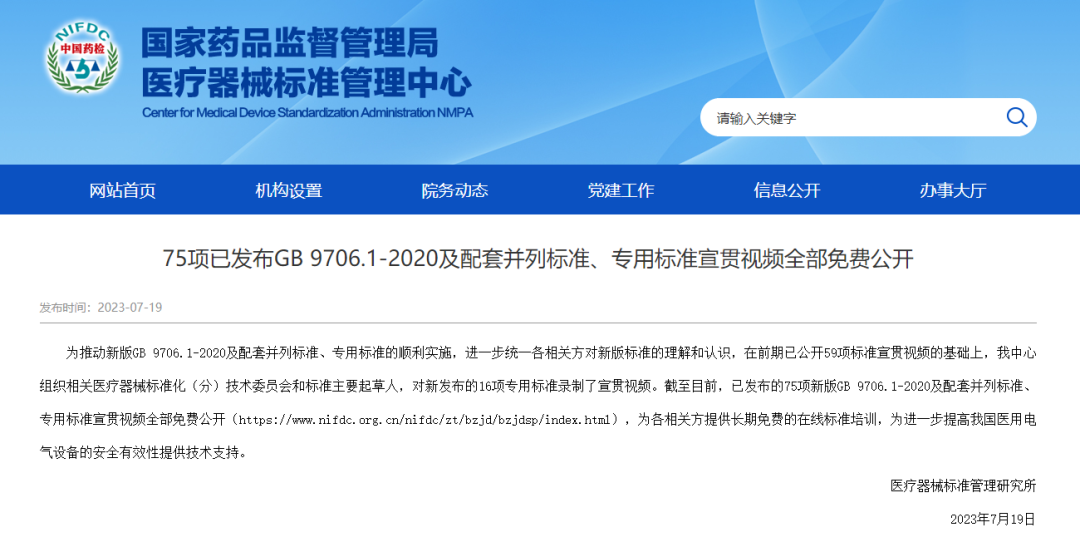The image size is (1080, 547).
Task: Click the 发布时间 2023-07-19 publish date
Action: (100, 307)
